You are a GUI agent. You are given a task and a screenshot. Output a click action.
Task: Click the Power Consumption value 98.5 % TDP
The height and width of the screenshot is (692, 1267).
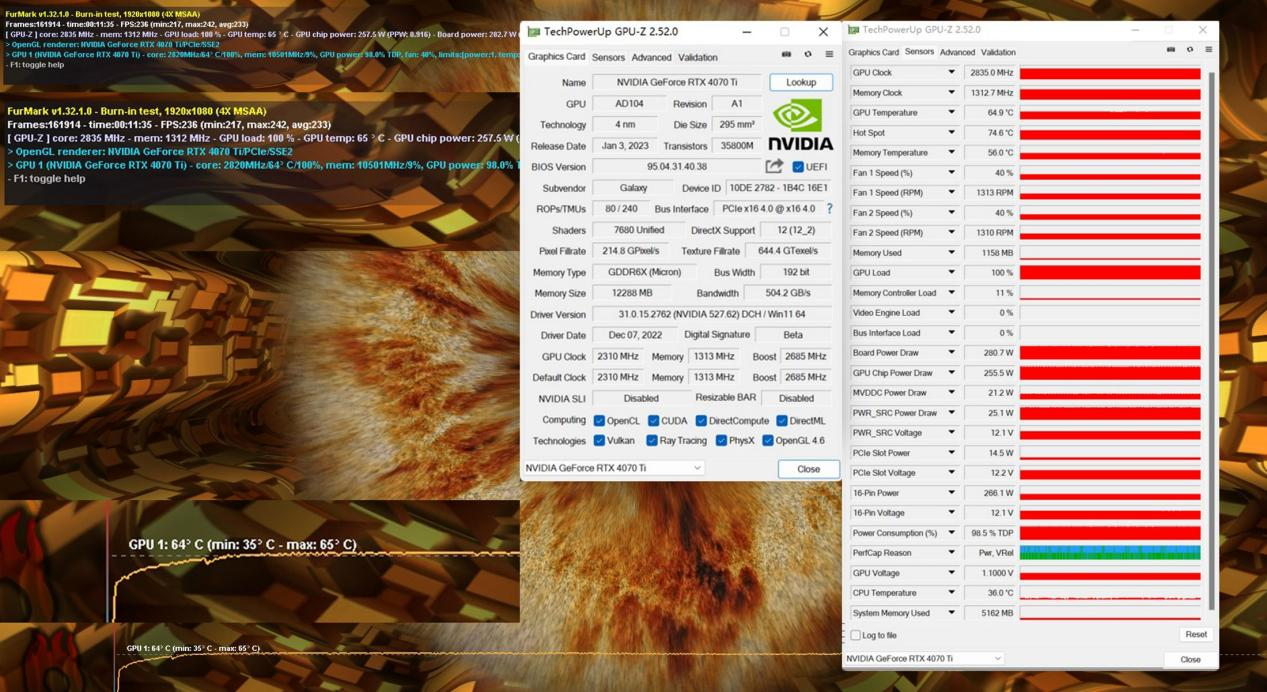[x=990, y=533]
